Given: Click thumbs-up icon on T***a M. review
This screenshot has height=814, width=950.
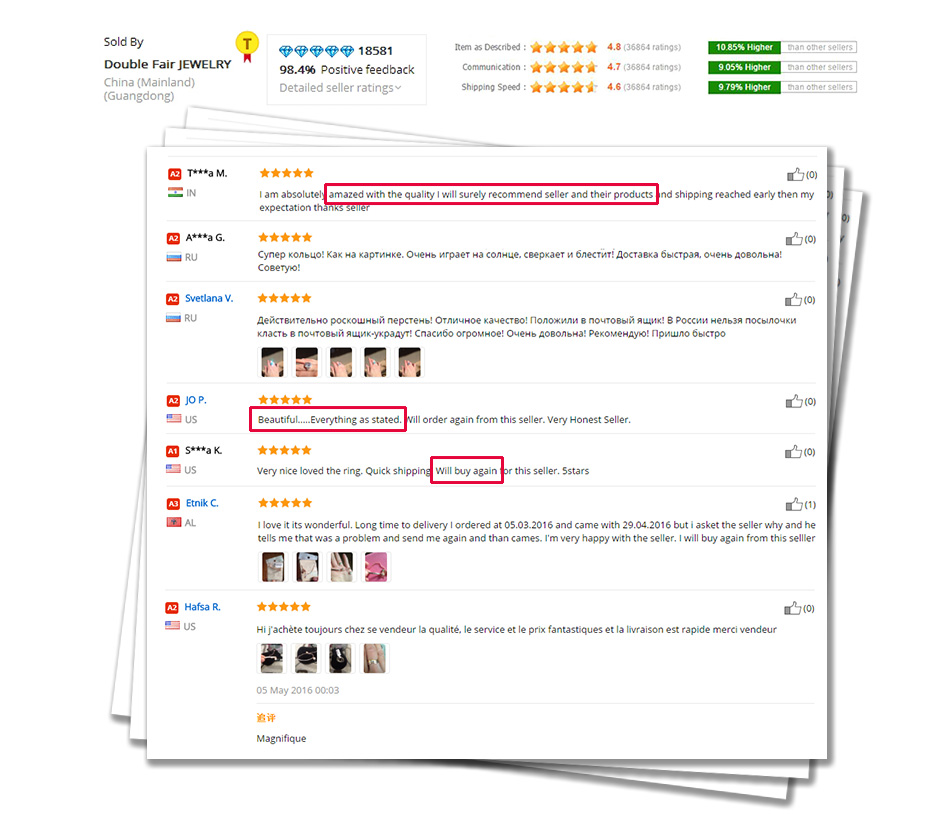Looking at the screenshot, I should click(x=795, y=174).
